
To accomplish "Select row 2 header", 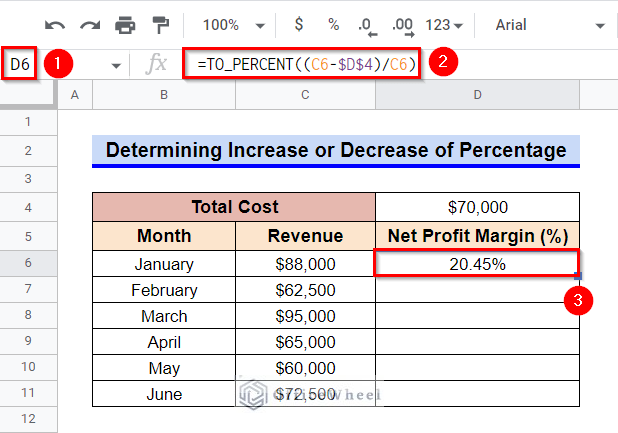I will (x=28, y=151).
